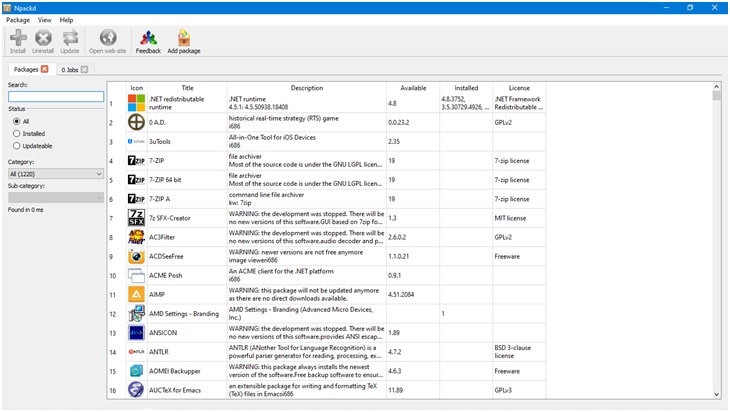
Task: Click the ACME Posh package icon
Action: tap(136, 275)
